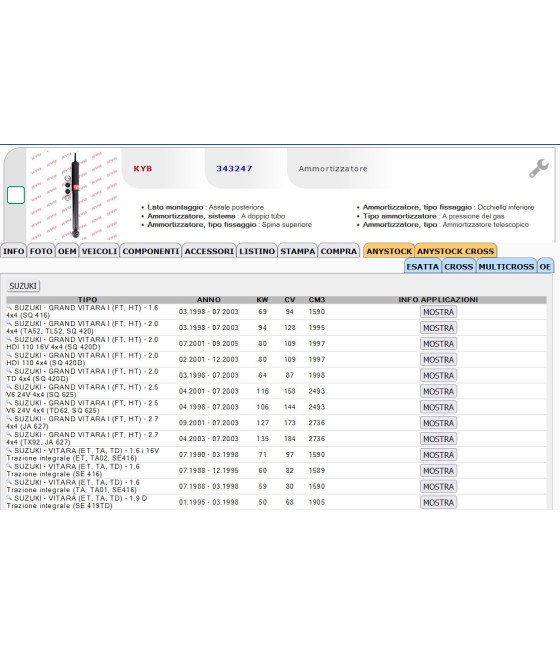This screenshot has width=560, height=655.
Task: Select the ESATTA tab
Action: coord(422,267)
